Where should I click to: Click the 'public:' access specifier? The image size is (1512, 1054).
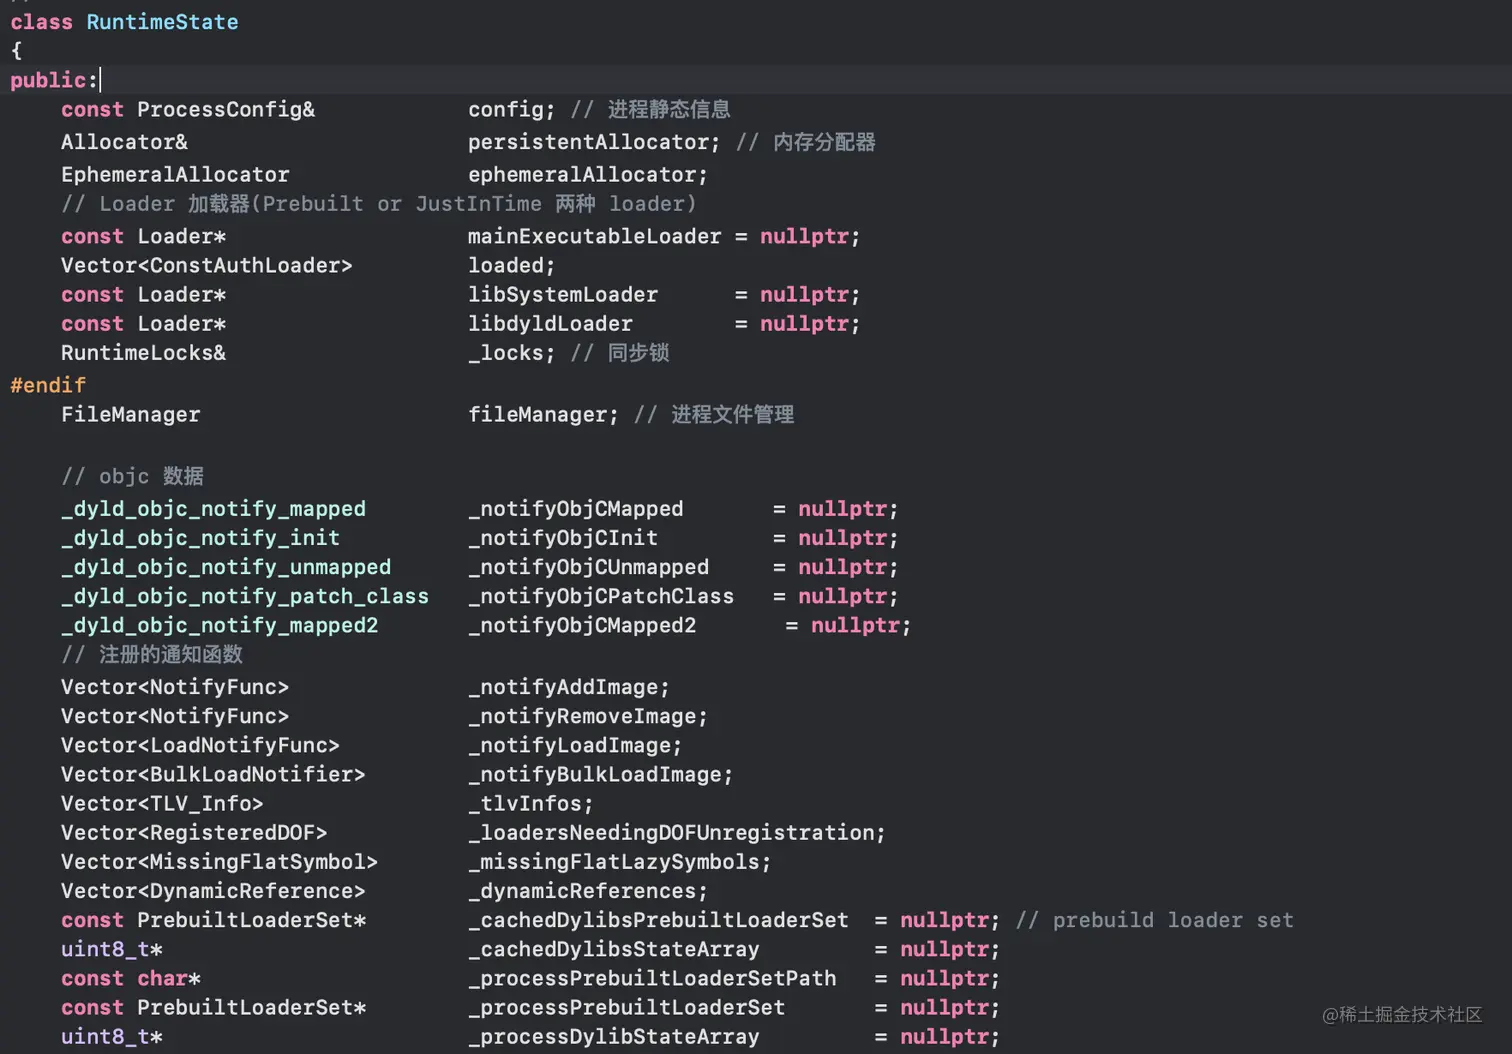[54, 80]
